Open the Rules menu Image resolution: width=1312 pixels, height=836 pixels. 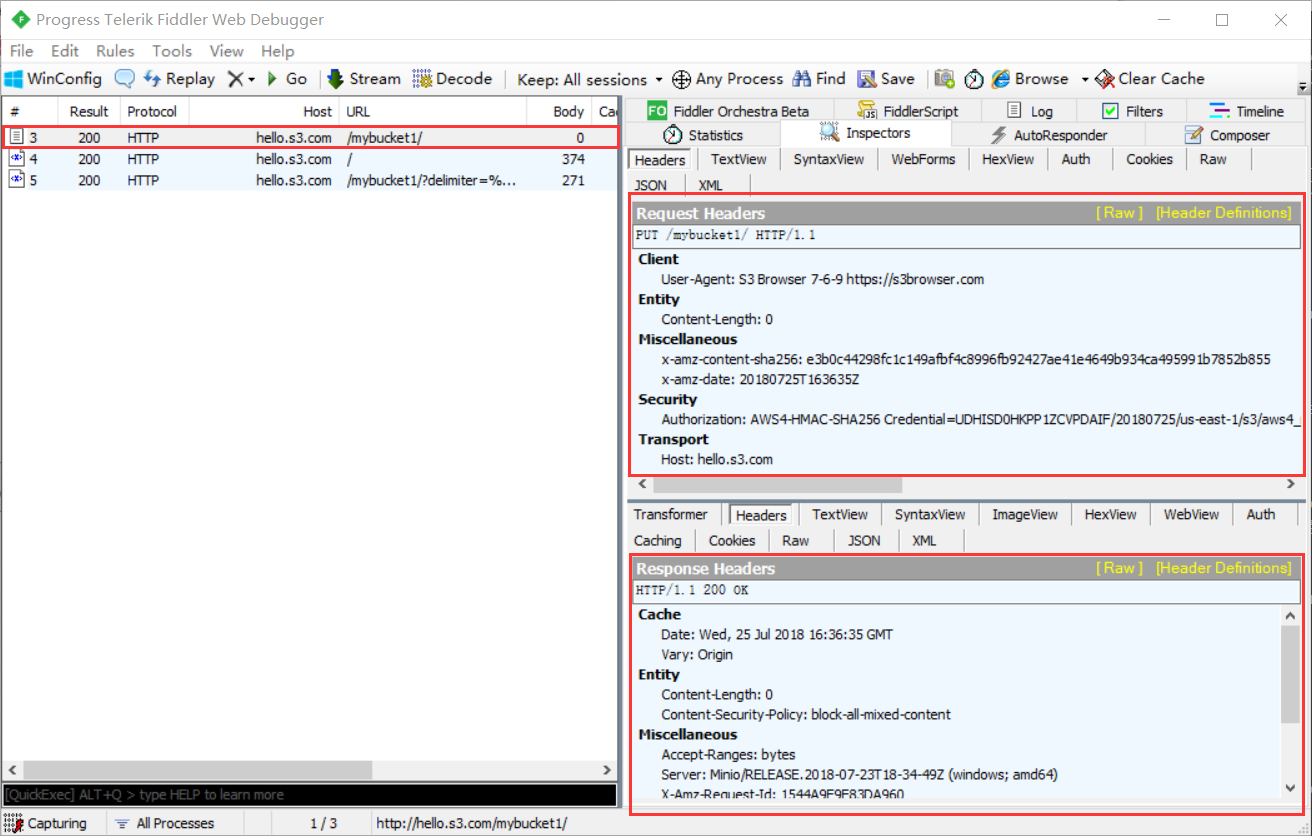tap(115, 51)
